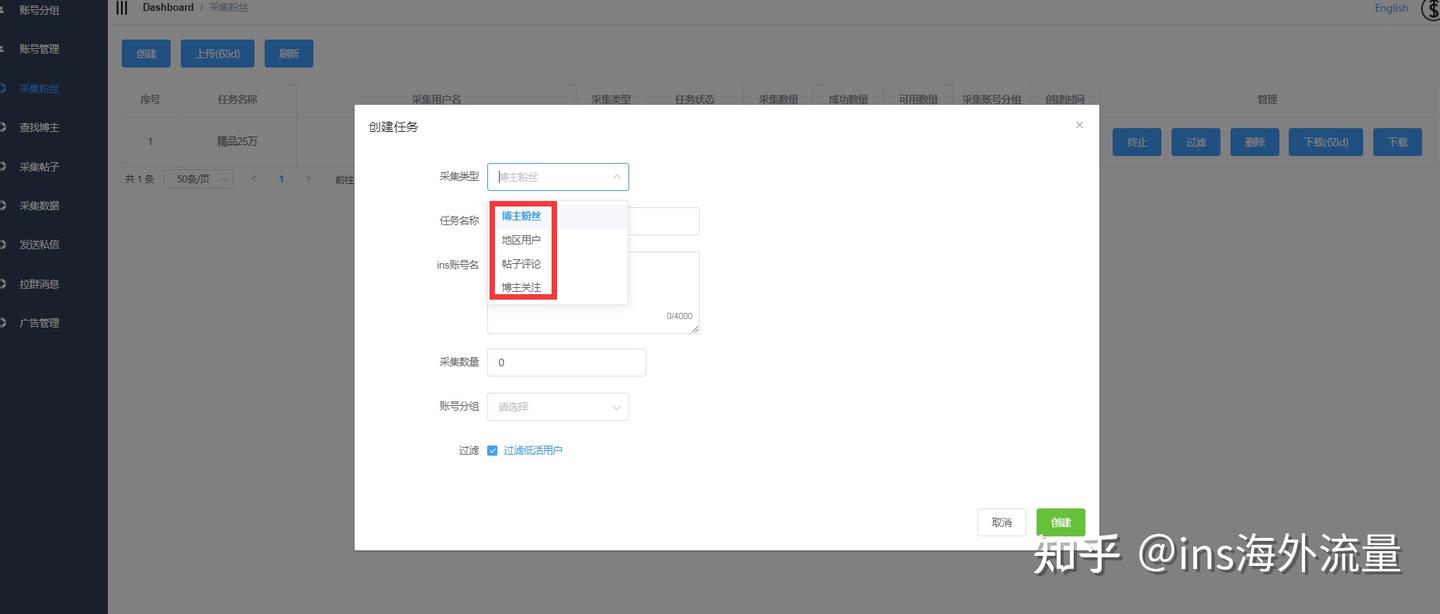This screenshot has height=614, width=1440.
Task: Click the rightmost 下载 button in row
Action: (1398, 142)
